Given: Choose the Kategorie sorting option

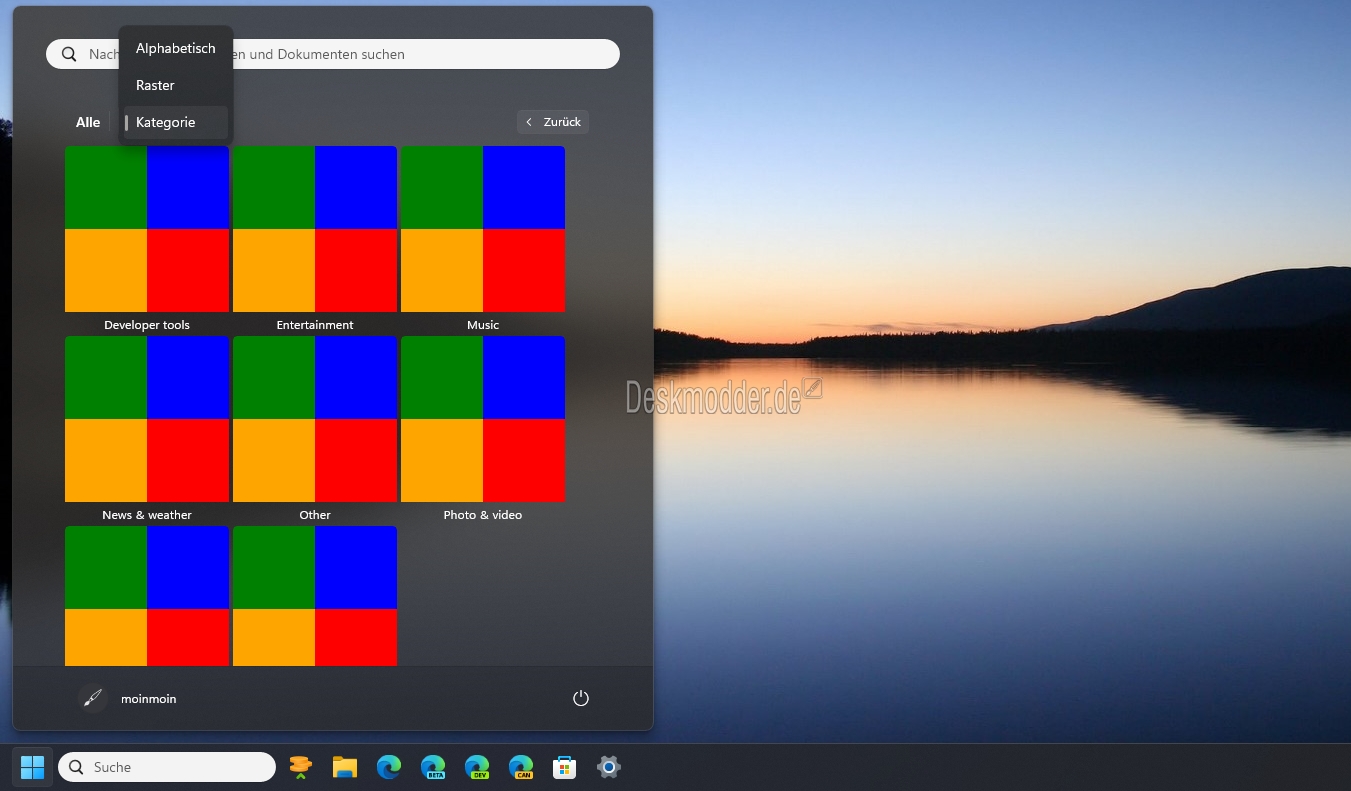Looking at the screenshot, I should (165, 122).
